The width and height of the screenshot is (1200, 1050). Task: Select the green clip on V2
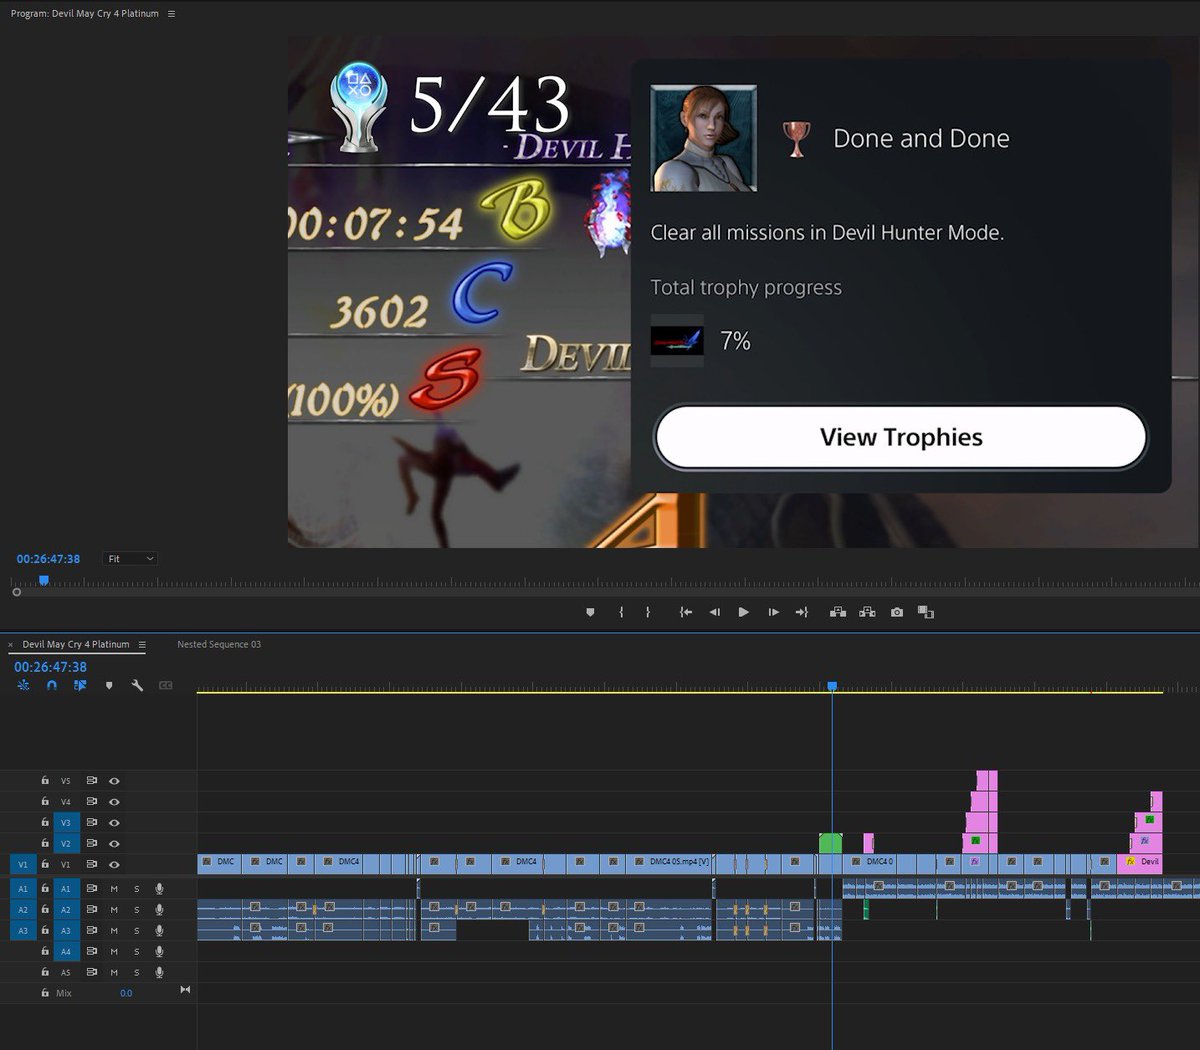coord(830,843)
